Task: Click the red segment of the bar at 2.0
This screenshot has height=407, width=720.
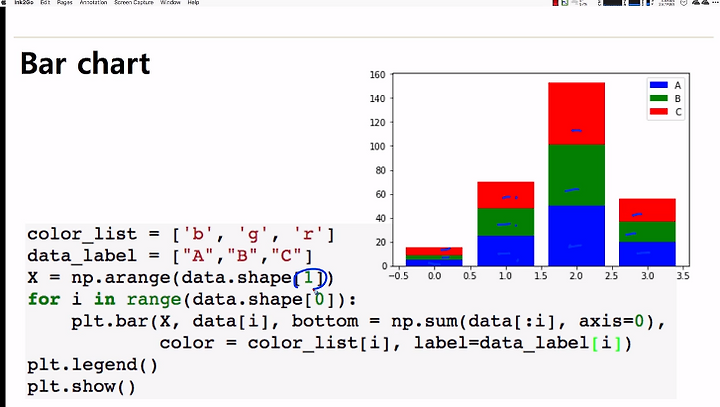Action: 576,113
